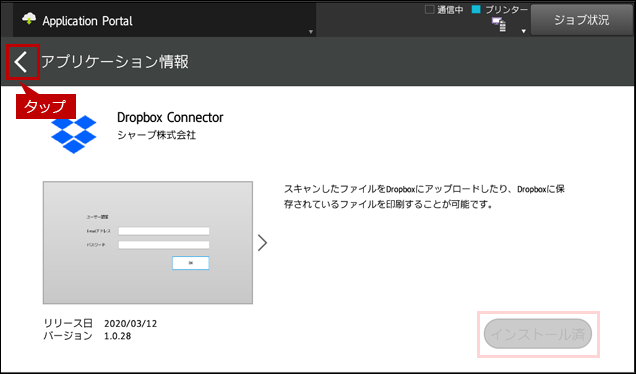Screen dimensions: 636x374
Task: Open the Dropbox Connector login preview thumbnail
Action: click(148, 243)
